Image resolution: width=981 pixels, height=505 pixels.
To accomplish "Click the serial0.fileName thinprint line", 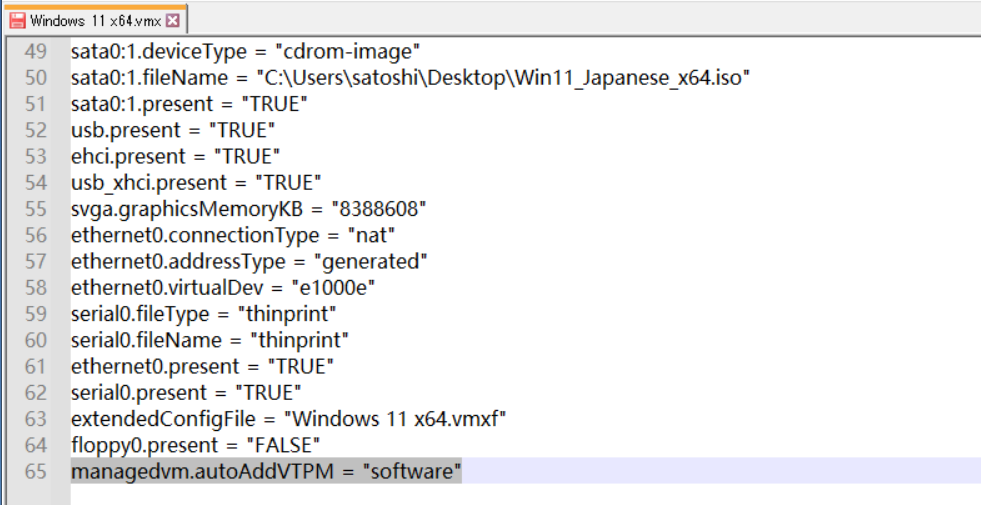I will (210, 340).
